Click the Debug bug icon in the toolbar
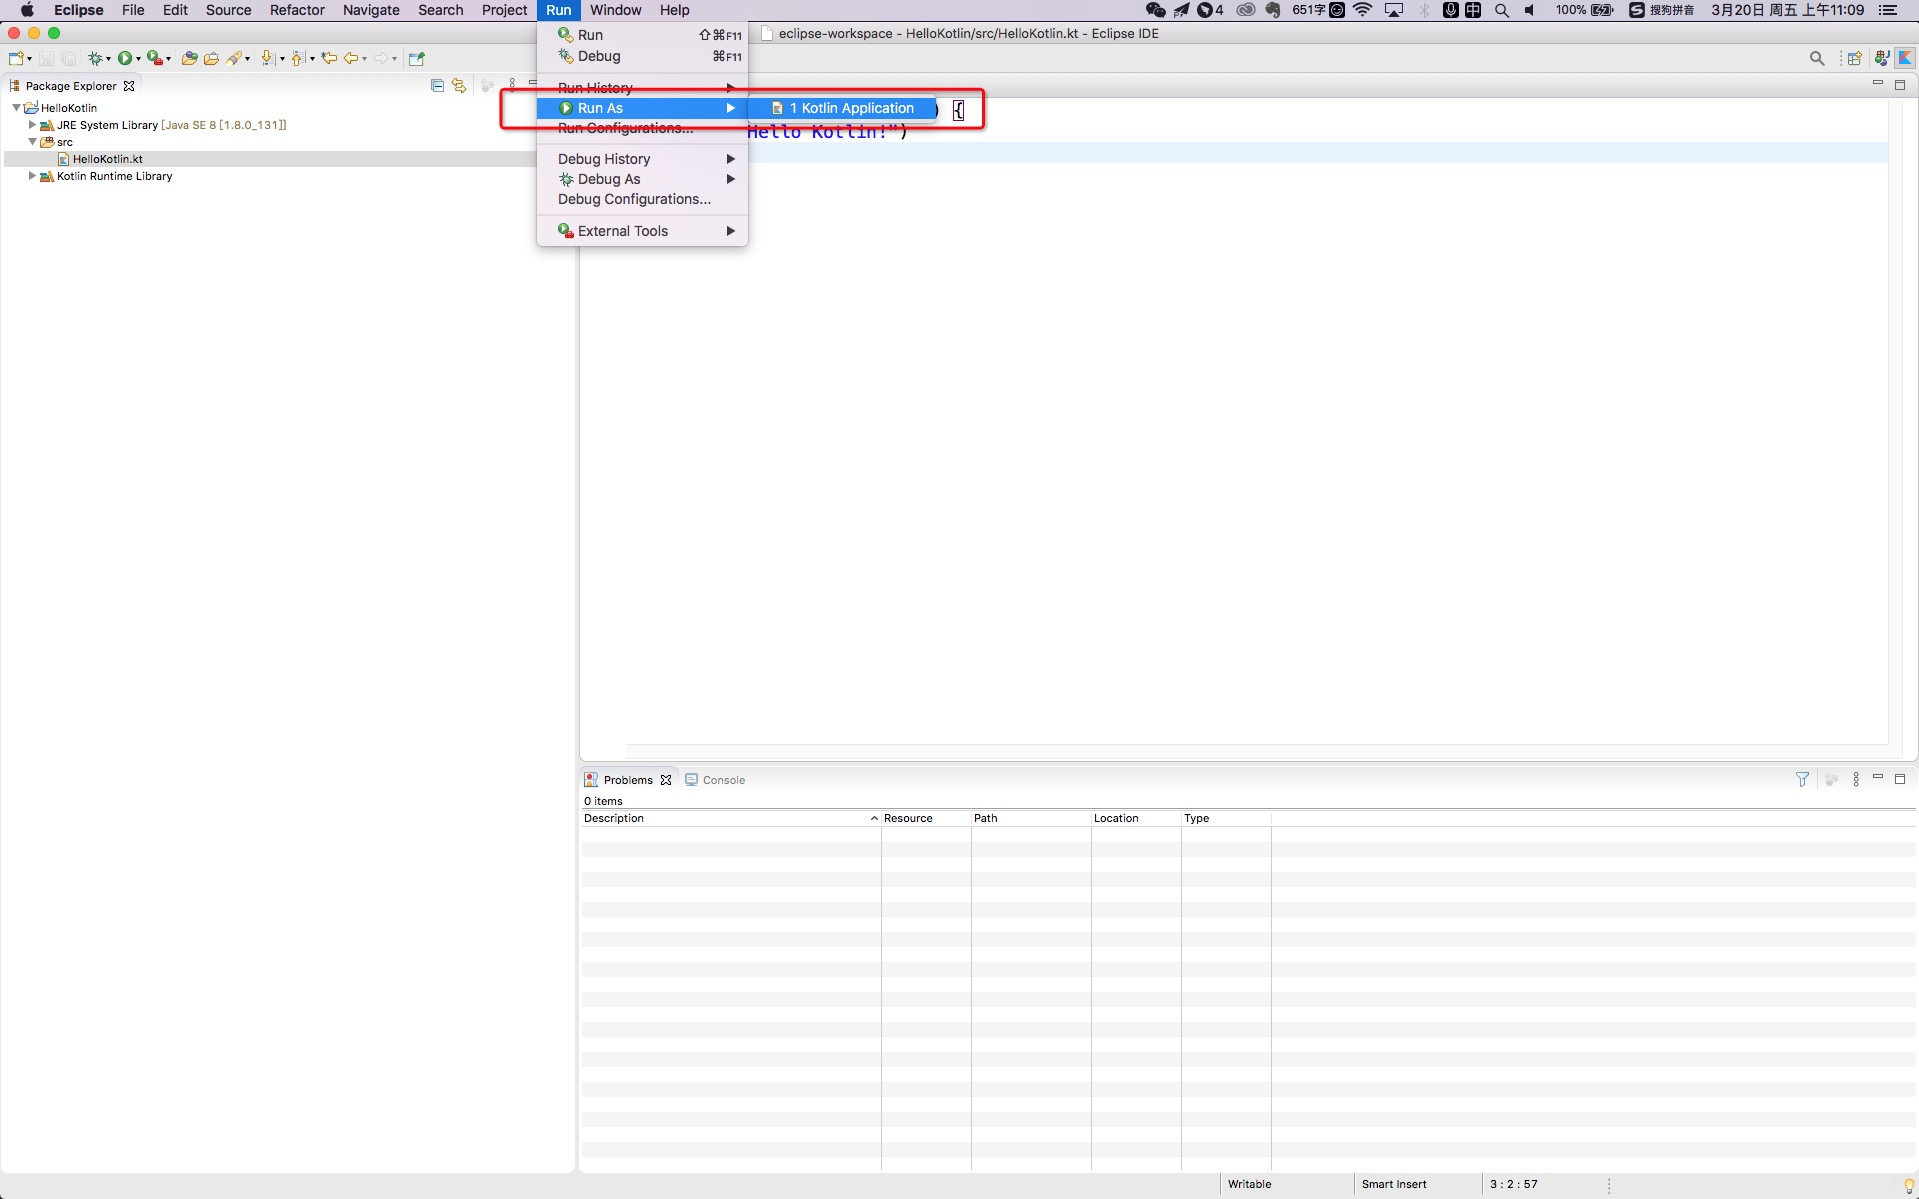This screenshot has width=1919, height=1199. click(95, 58)
